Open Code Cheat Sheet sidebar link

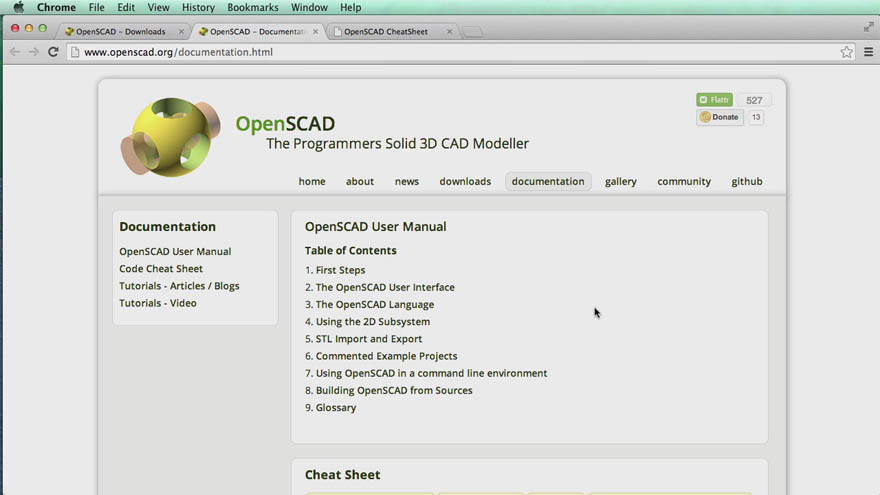click(161, 269)
